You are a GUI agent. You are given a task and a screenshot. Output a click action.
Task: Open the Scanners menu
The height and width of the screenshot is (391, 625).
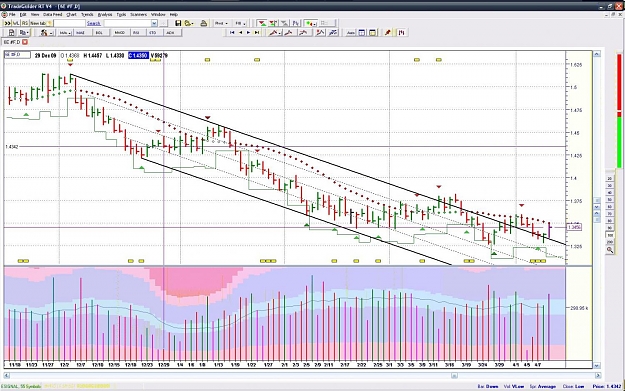[x=138, y=14]
